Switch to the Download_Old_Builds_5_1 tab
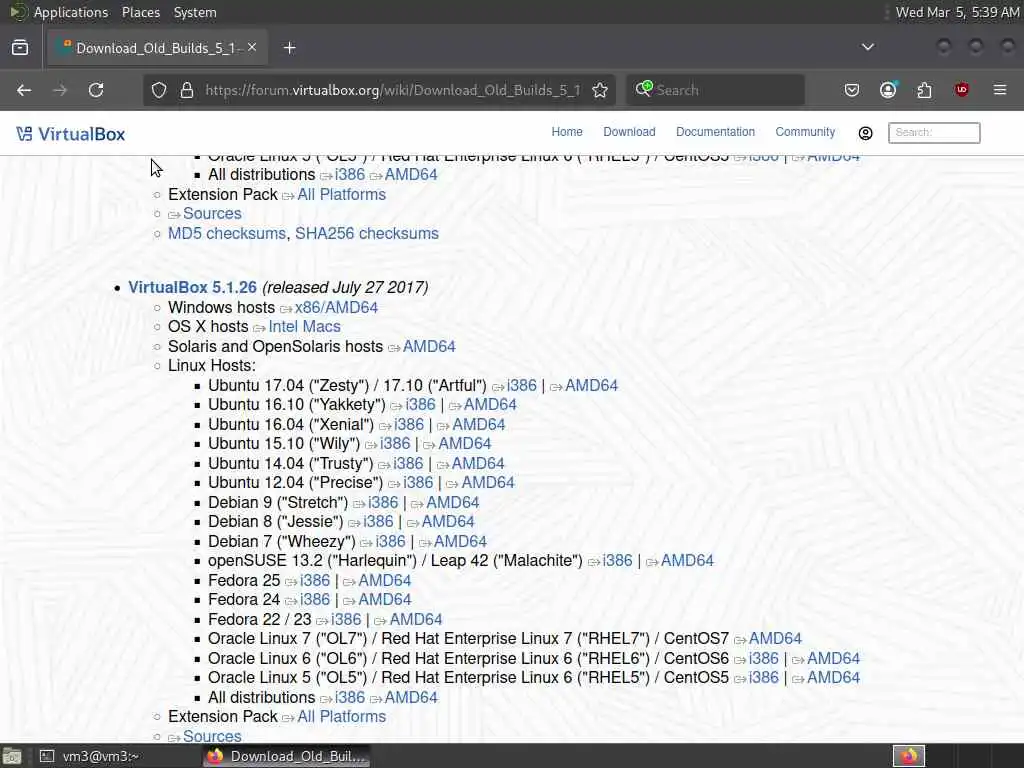The width and height of the screenshot is (1024, 768). [157, 48]
